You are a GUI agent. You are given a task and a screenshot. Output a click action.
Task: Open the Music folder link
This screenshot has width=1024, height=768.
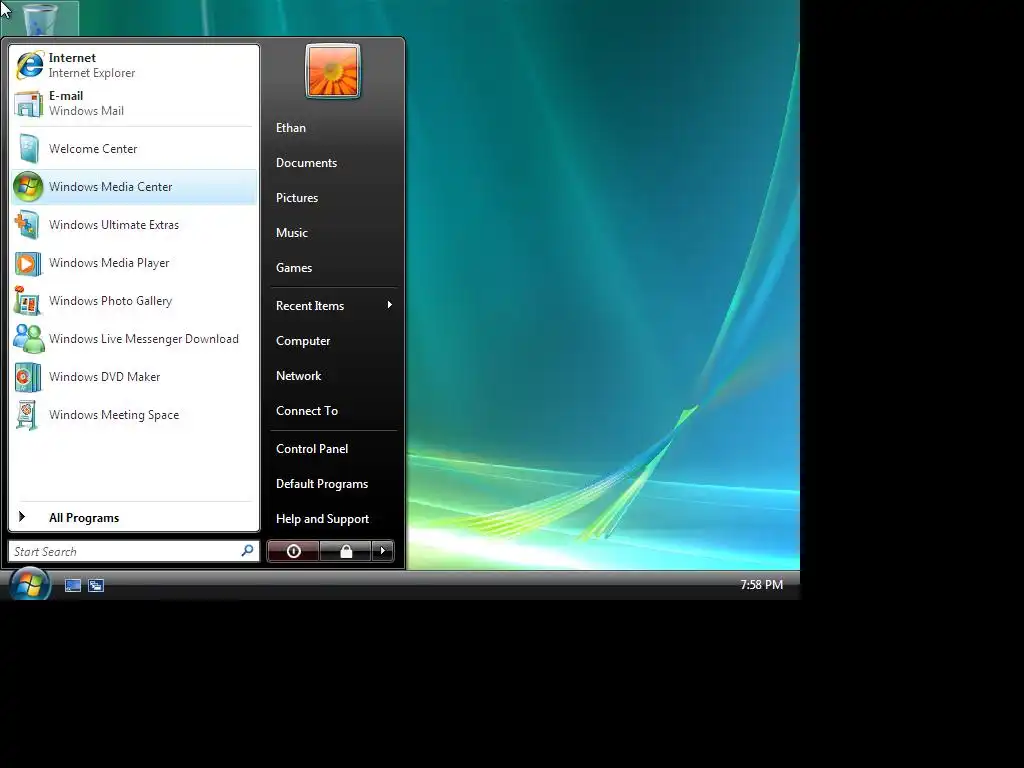coord(292,232)
